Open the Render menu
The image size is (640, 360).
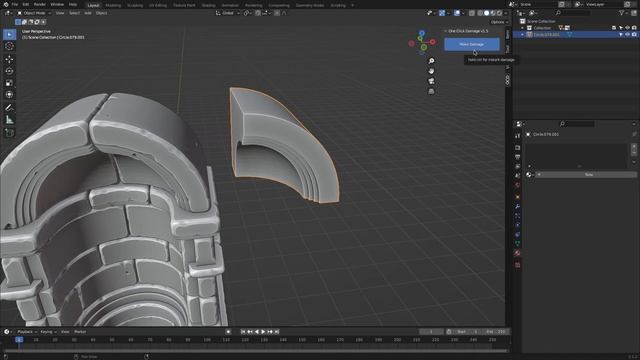pos(40,4)
